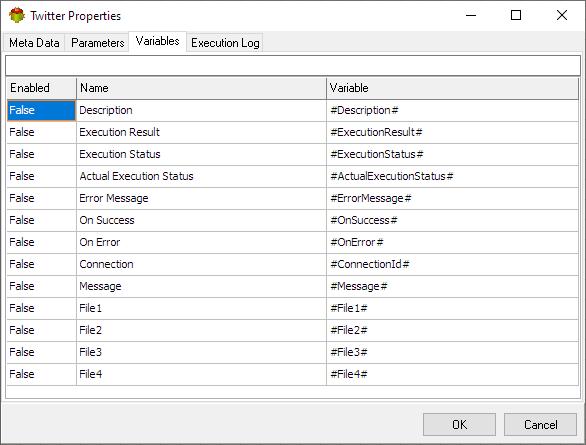Viewport: 586px width, 445px height.
Task: Click the empty field above the table
Action: click(293, 65)
